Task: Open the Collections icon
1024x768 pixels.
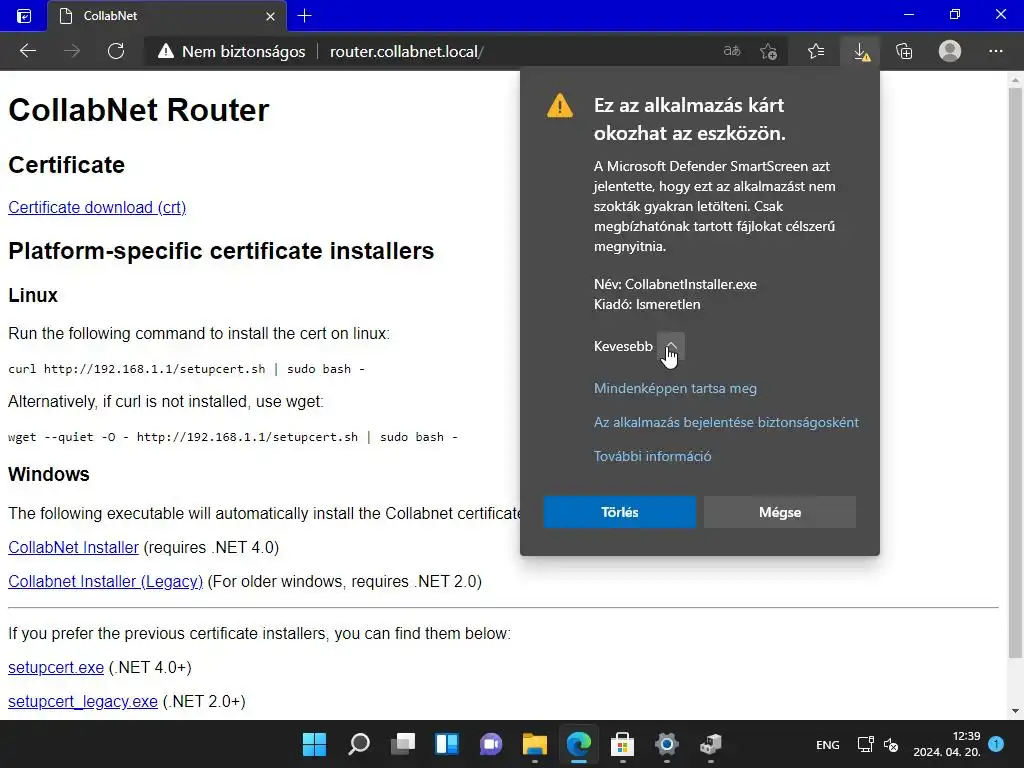Action: 904,51
